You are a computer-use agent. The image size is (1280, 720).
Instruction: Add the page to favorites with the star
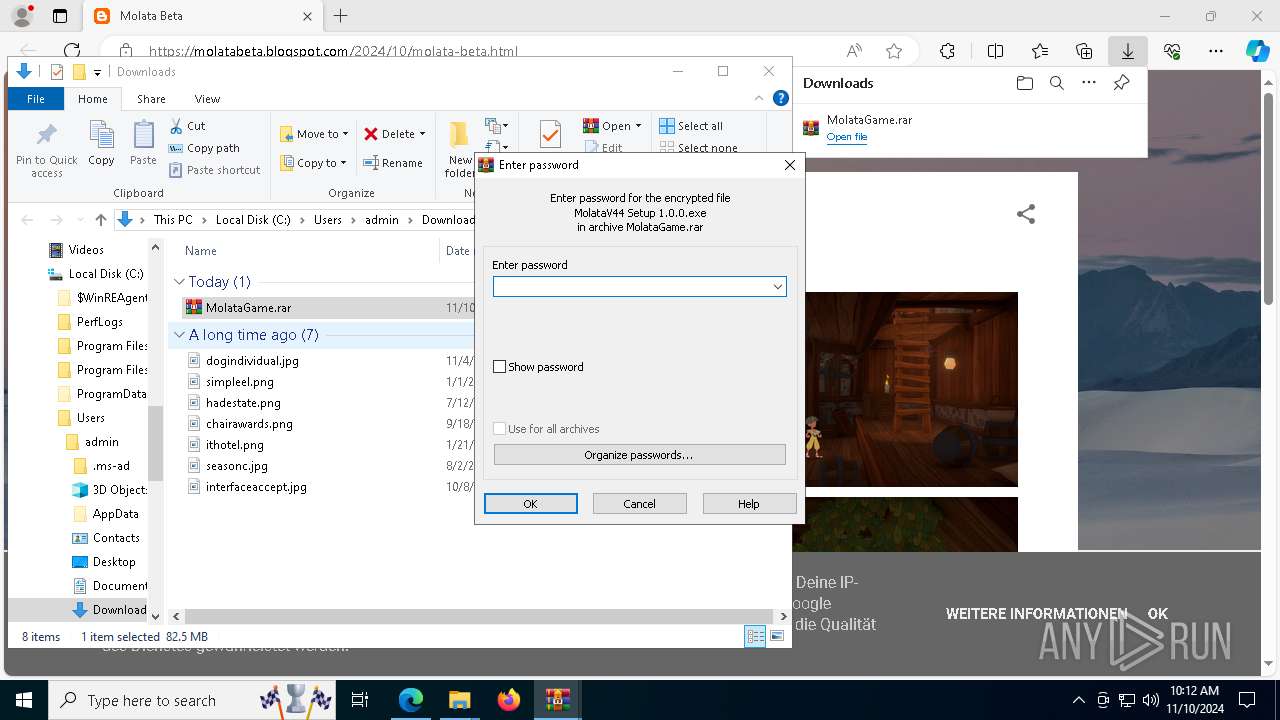point(894,51)
